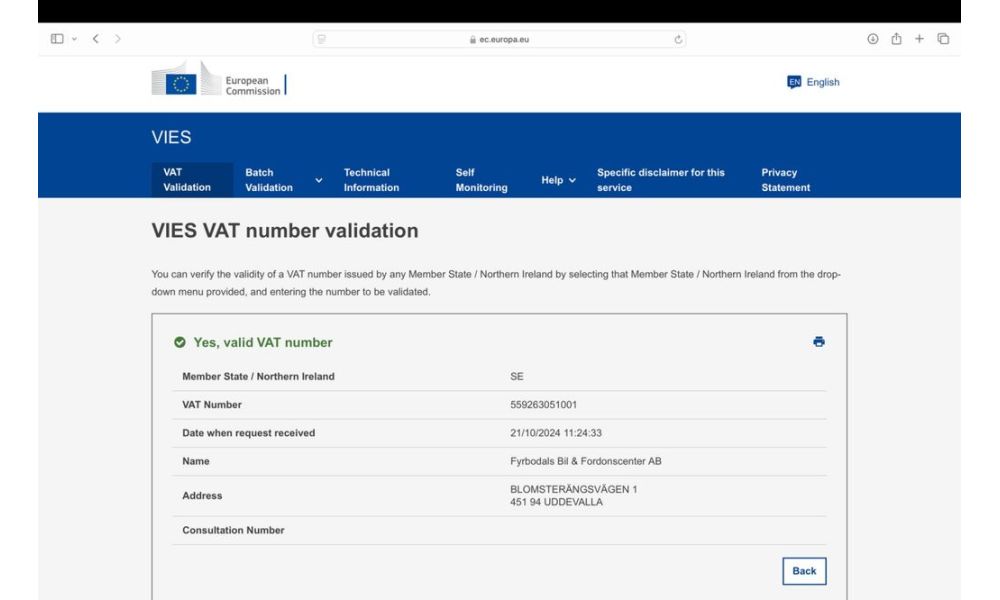This screenshot has width=1000, height=600.
Task: Expand the Batch Validation dropdown chevron
Action: coord(319,180)
